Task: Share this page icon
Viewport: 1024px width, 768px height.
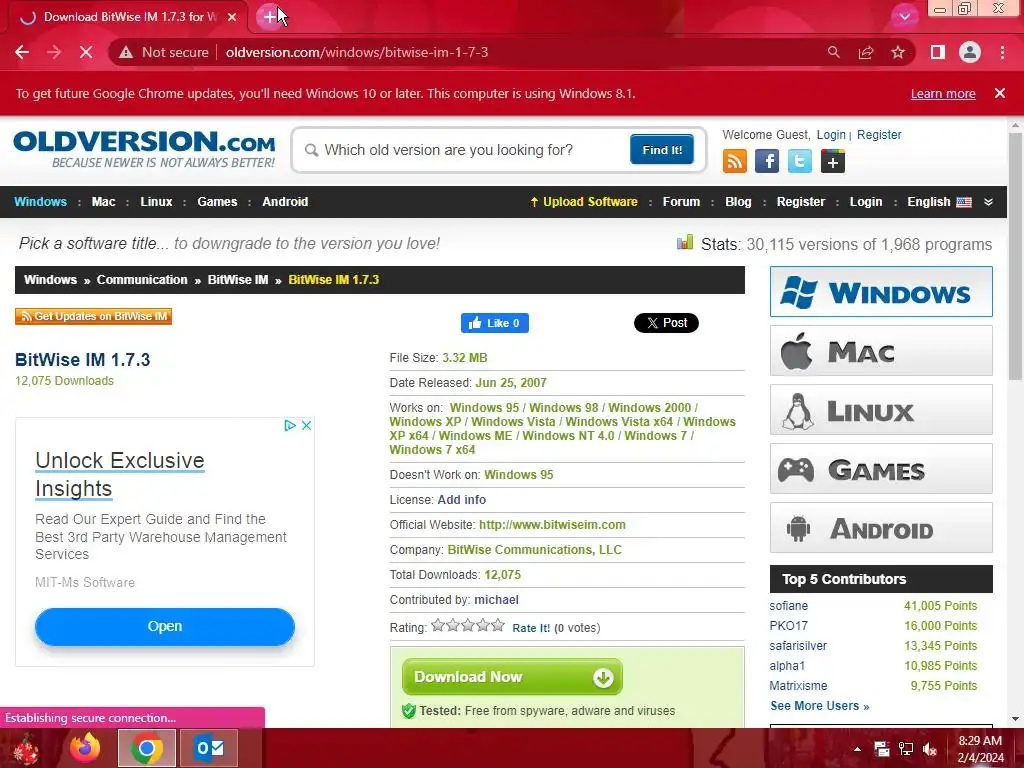Action: coord(866,52)
